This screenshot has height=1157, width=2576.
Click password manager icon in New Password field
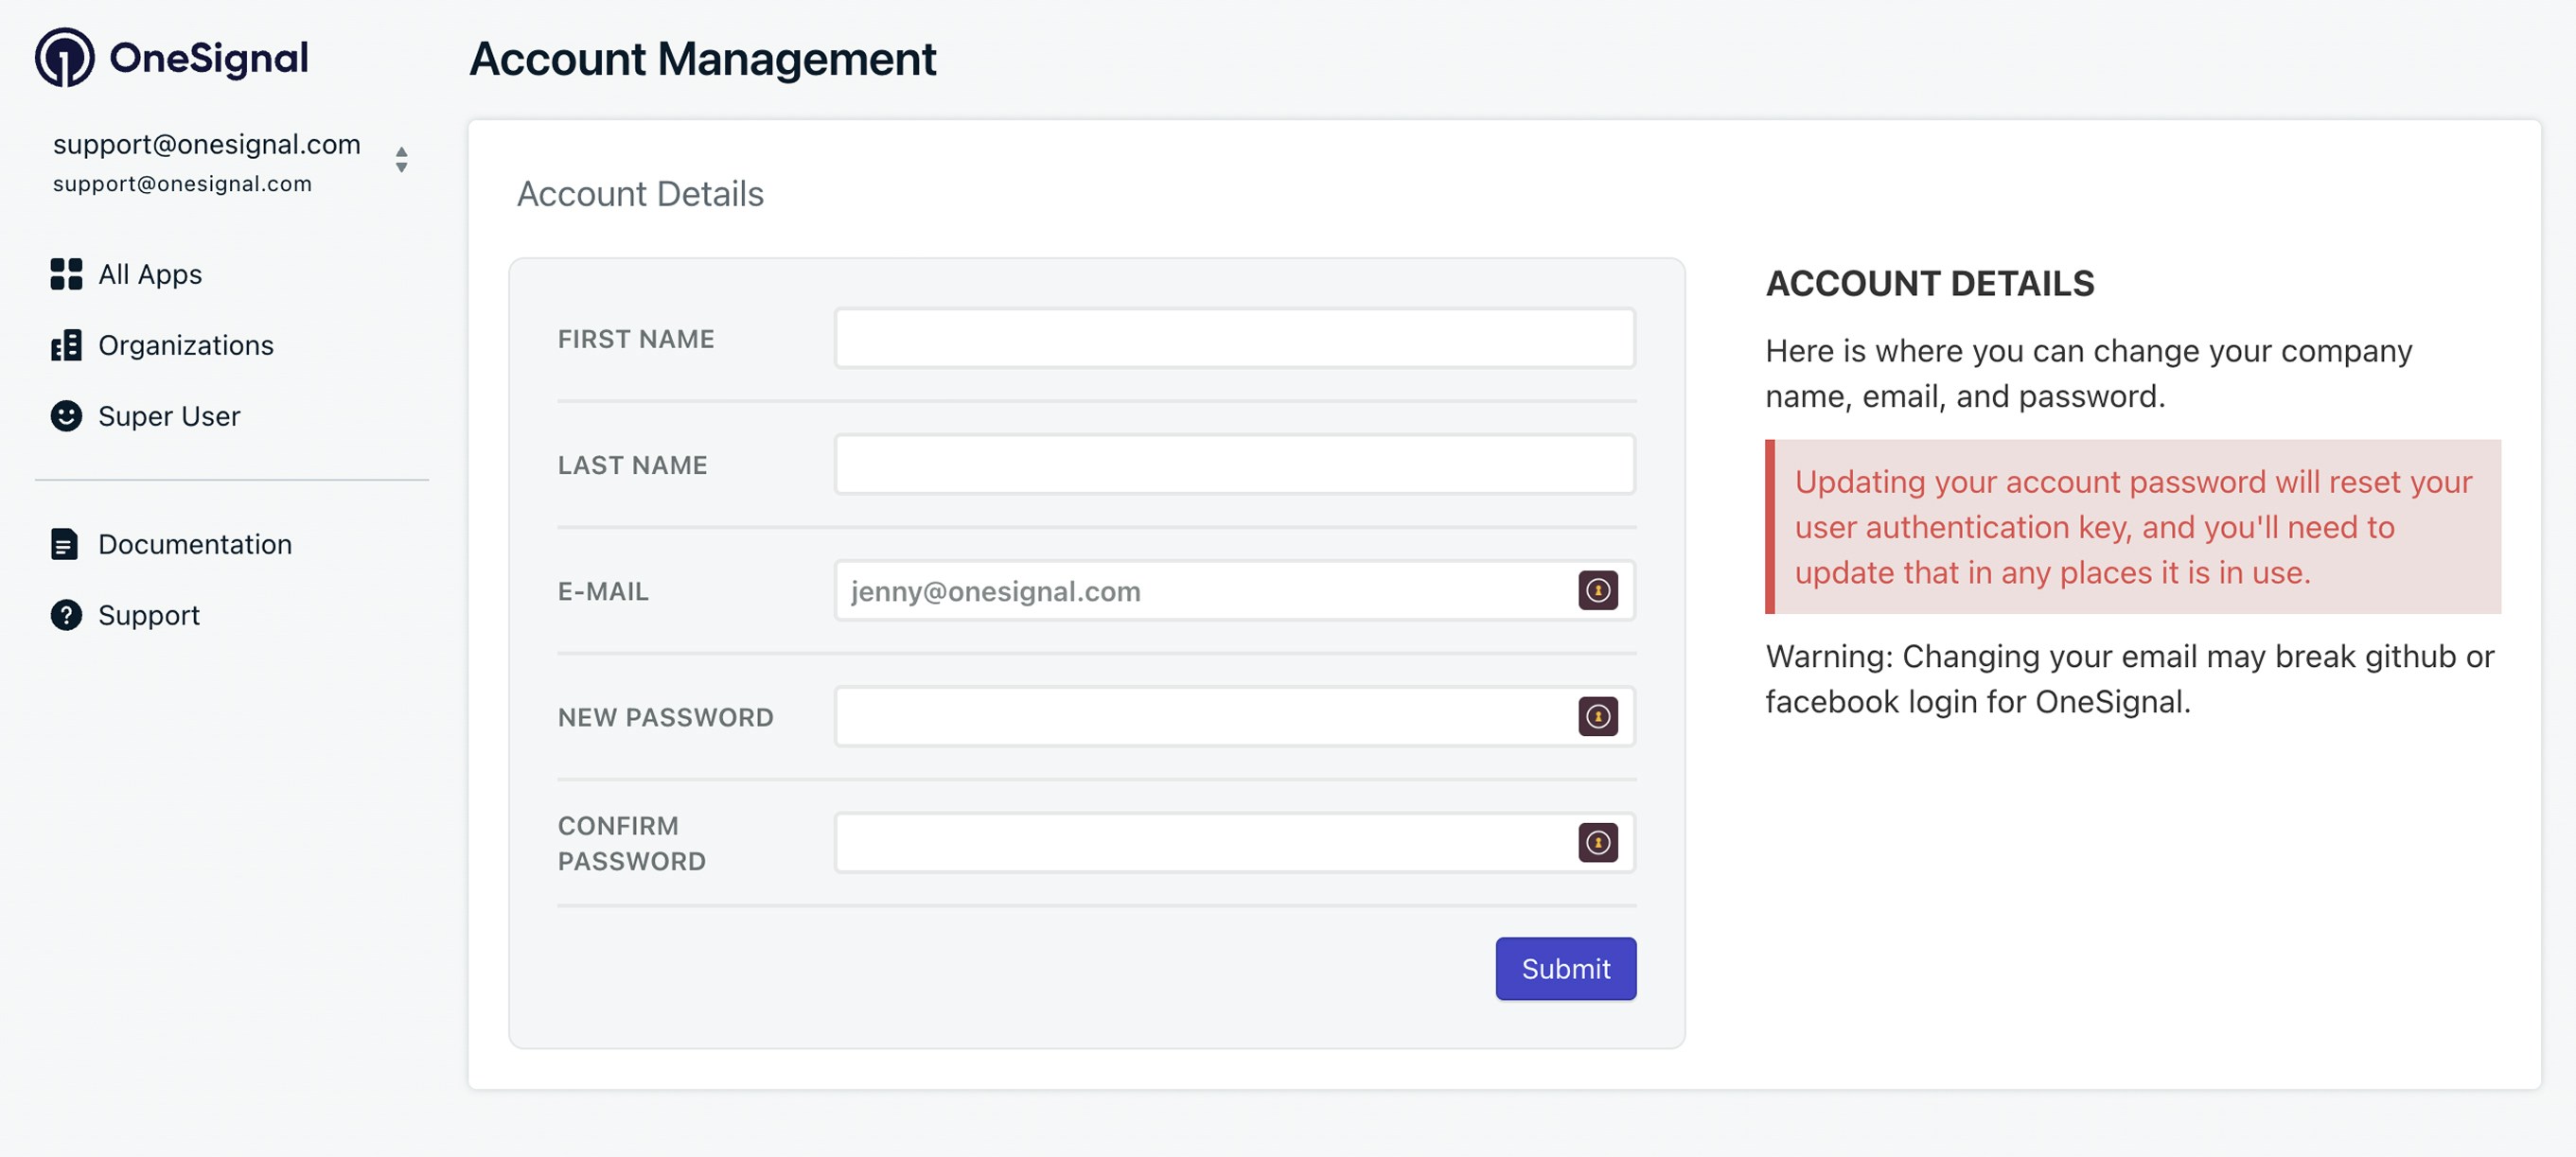(x=1597, y=717)
